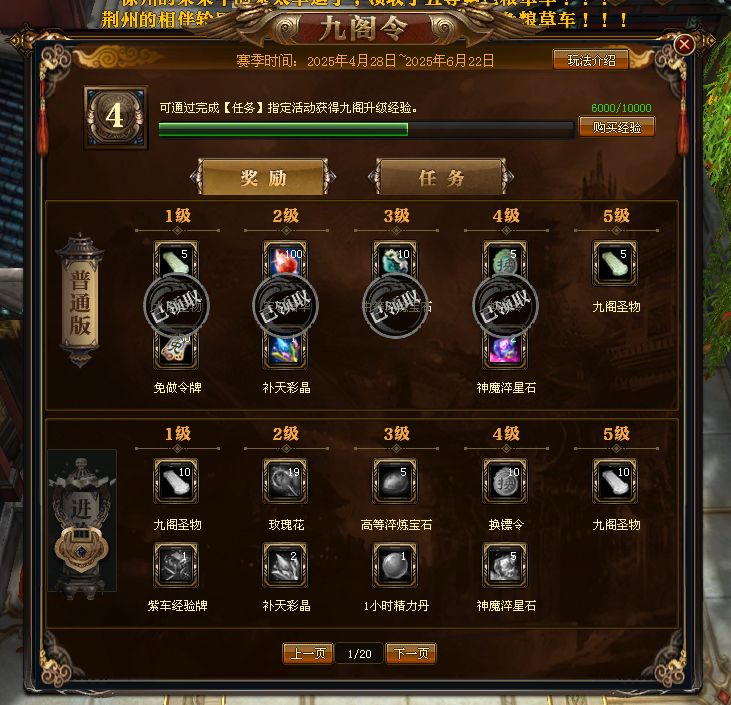Viewport: 731px width, 705px height.
Task: Click the green experience progress bar
Action: point(366,130)
